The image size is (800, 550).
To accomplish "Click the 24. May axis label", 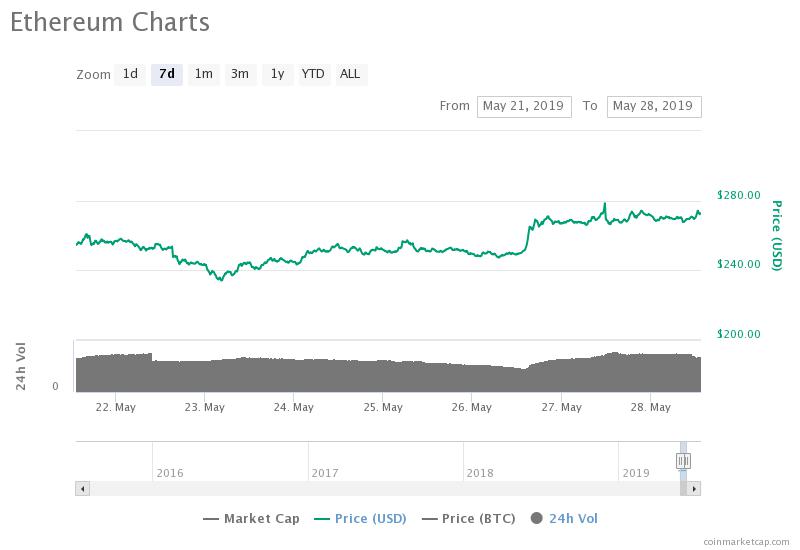I will click(294, 407).
